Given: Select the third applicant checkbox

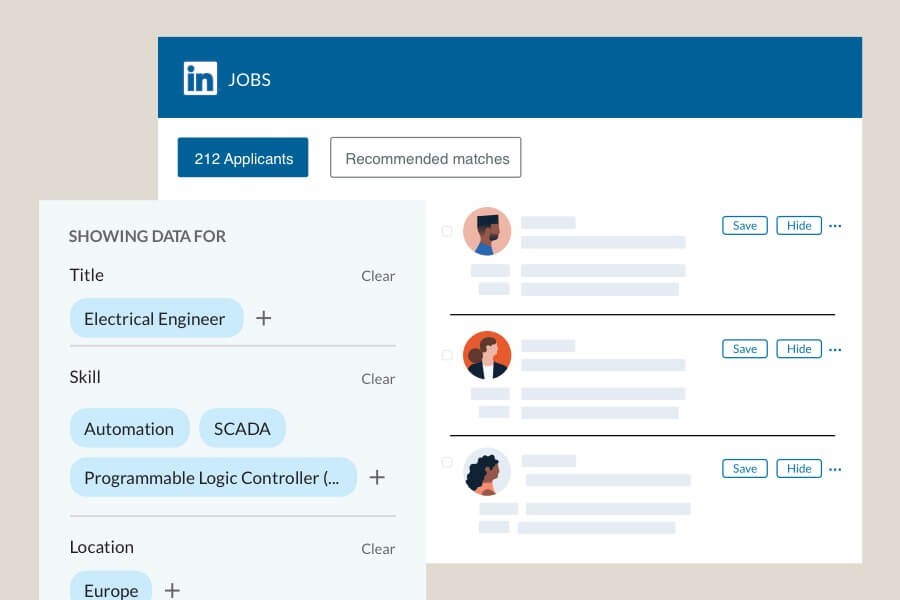Looking at the screenshot, I should 447,462.
